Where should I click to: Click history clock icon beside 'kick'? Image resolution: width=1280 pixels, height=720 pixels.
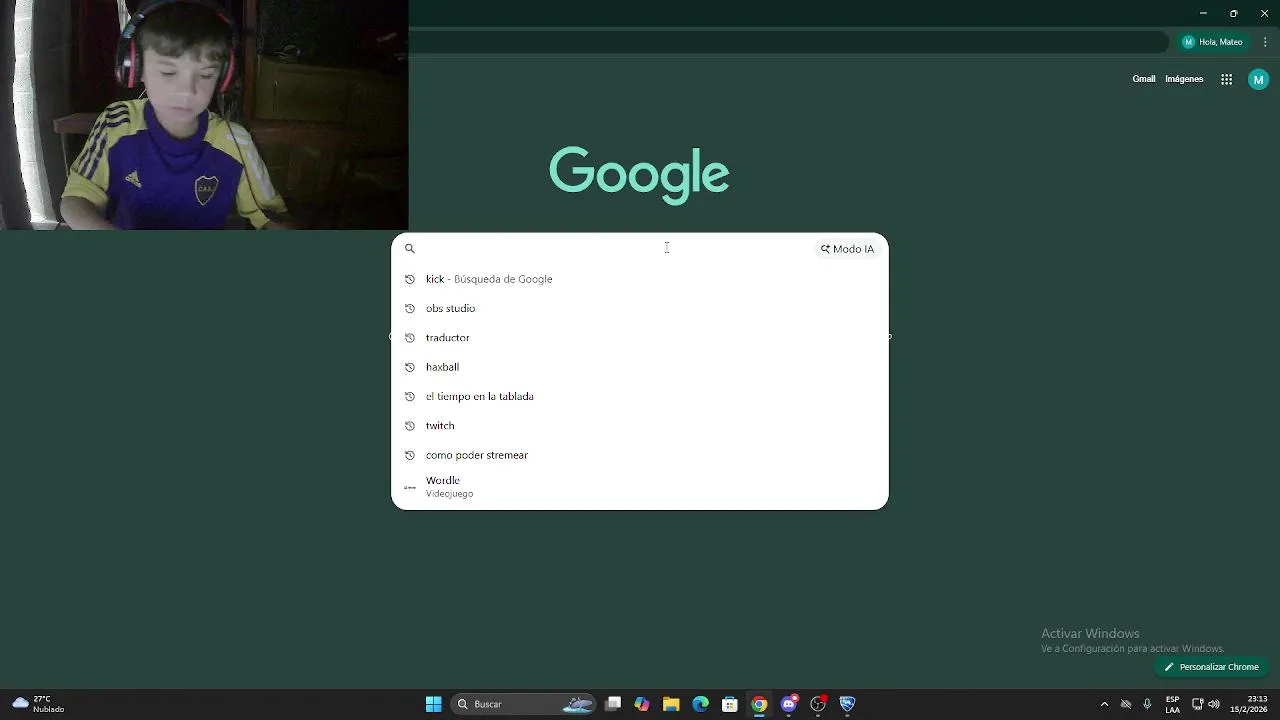click(409, 279)
